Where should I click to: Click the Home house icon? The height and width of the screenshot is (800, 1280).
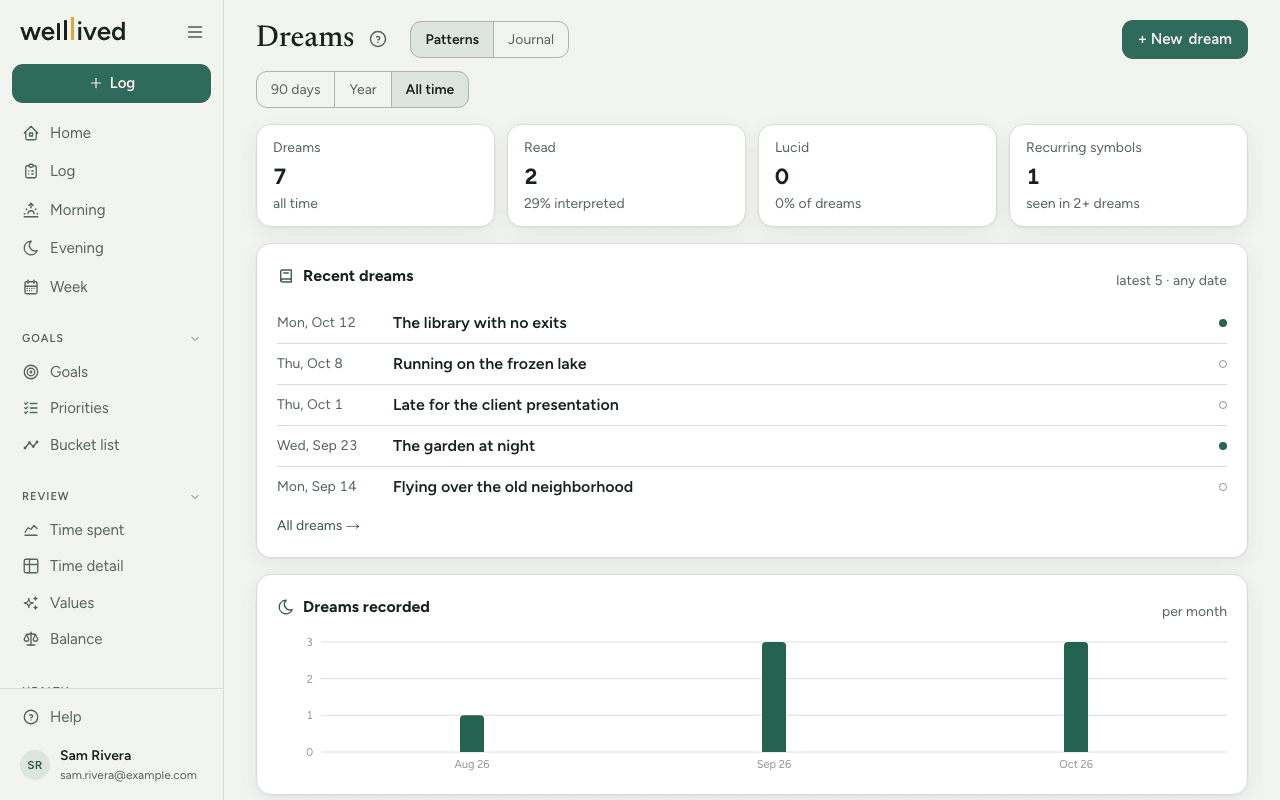click(x=31, y=133)
